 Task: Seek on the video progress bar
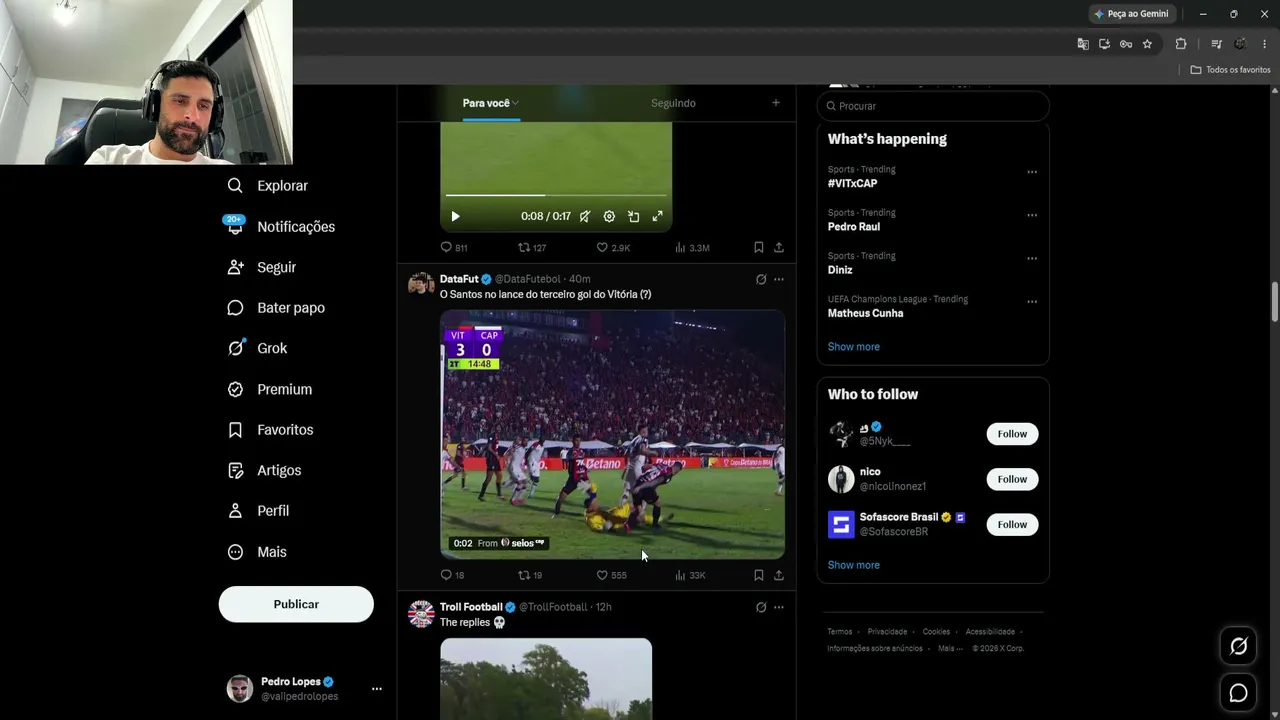pos(556,195)
